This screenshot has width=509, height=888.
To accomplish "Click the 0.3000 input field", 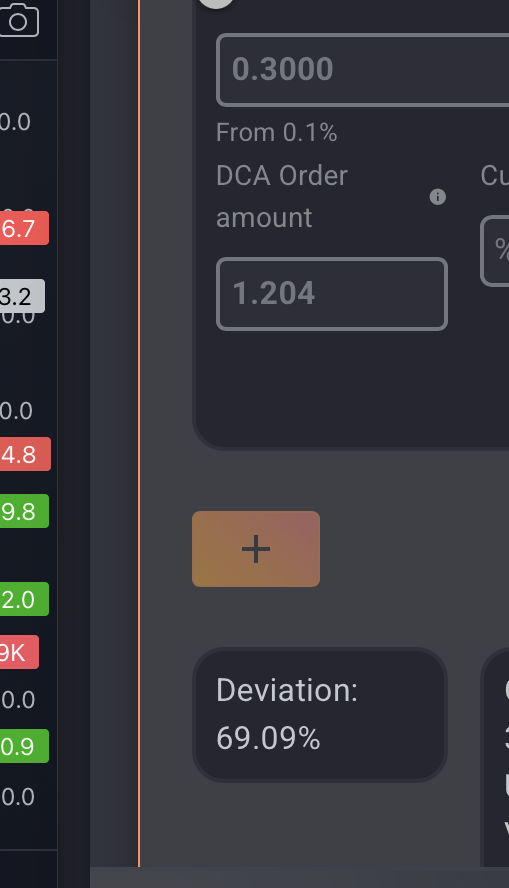I will point(362,70).
